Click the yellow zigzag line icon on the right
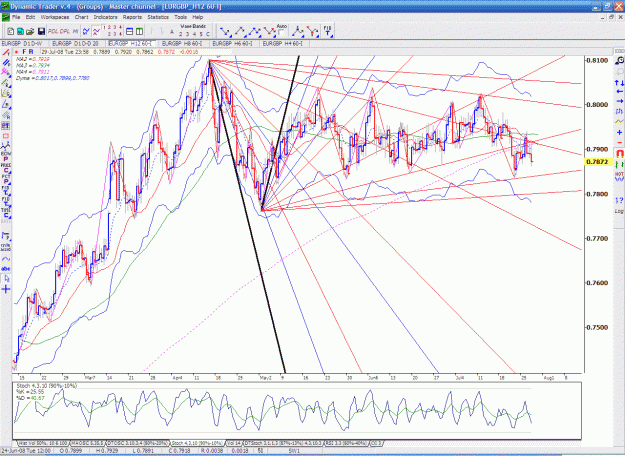 pyautogui.click(x=619, y=121)
